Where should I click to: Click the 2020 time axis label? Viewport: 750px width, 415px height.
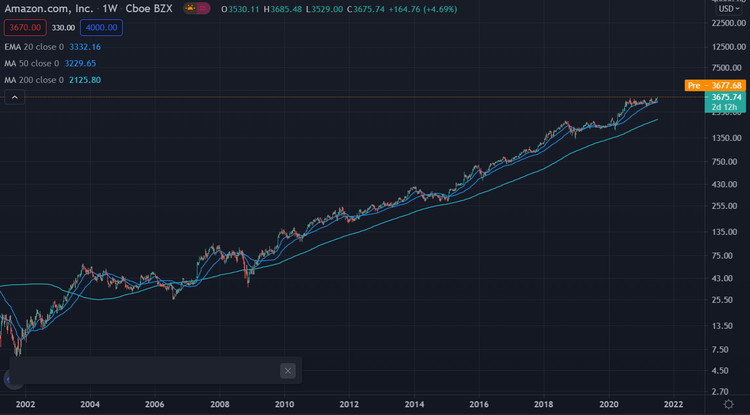click(609, 404)
